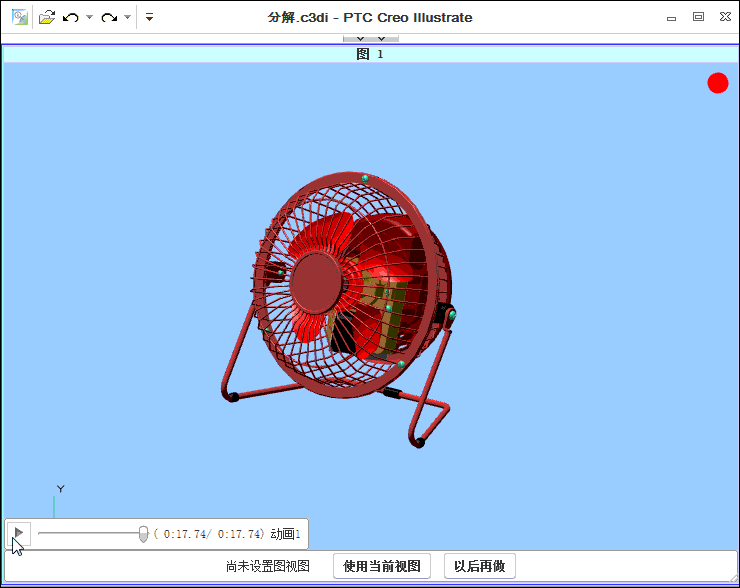Undo the last action
Image resolution: width=740 pixels, height=588 pixels.
(x=71, y=18)
